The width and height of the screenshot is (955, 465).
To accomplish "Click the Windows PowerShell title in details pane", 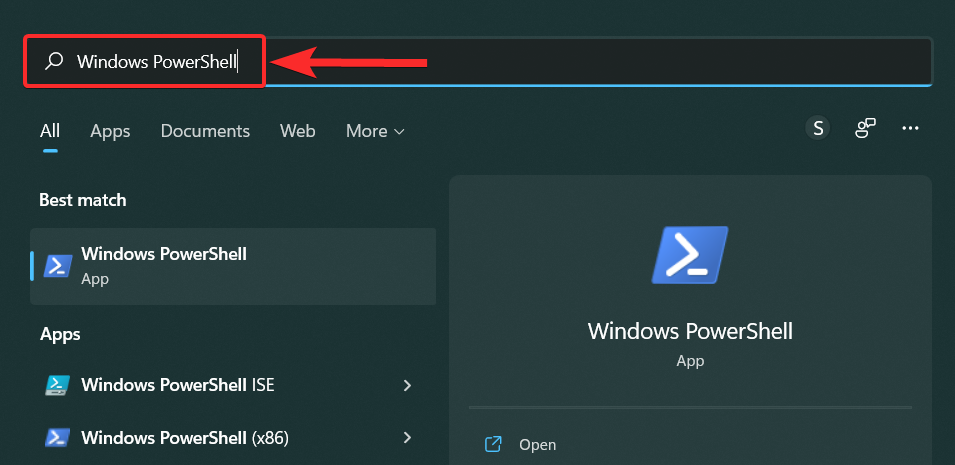I will tap(690, 332).
